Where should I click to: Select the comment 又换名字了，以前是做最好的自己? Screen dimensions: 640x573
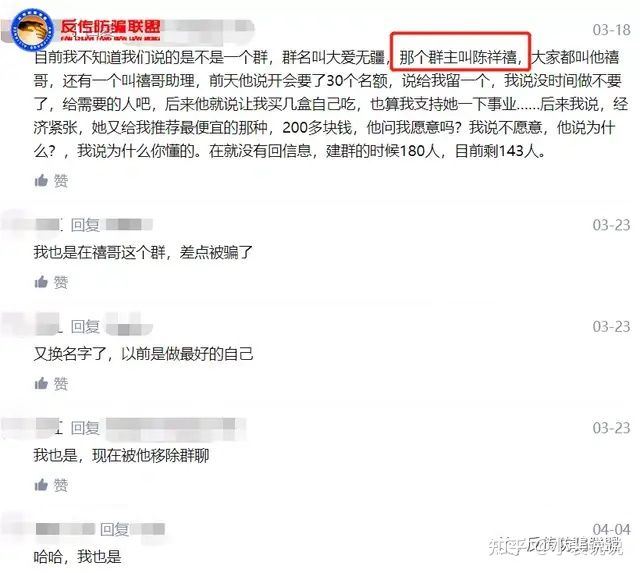tap(143, 353)
